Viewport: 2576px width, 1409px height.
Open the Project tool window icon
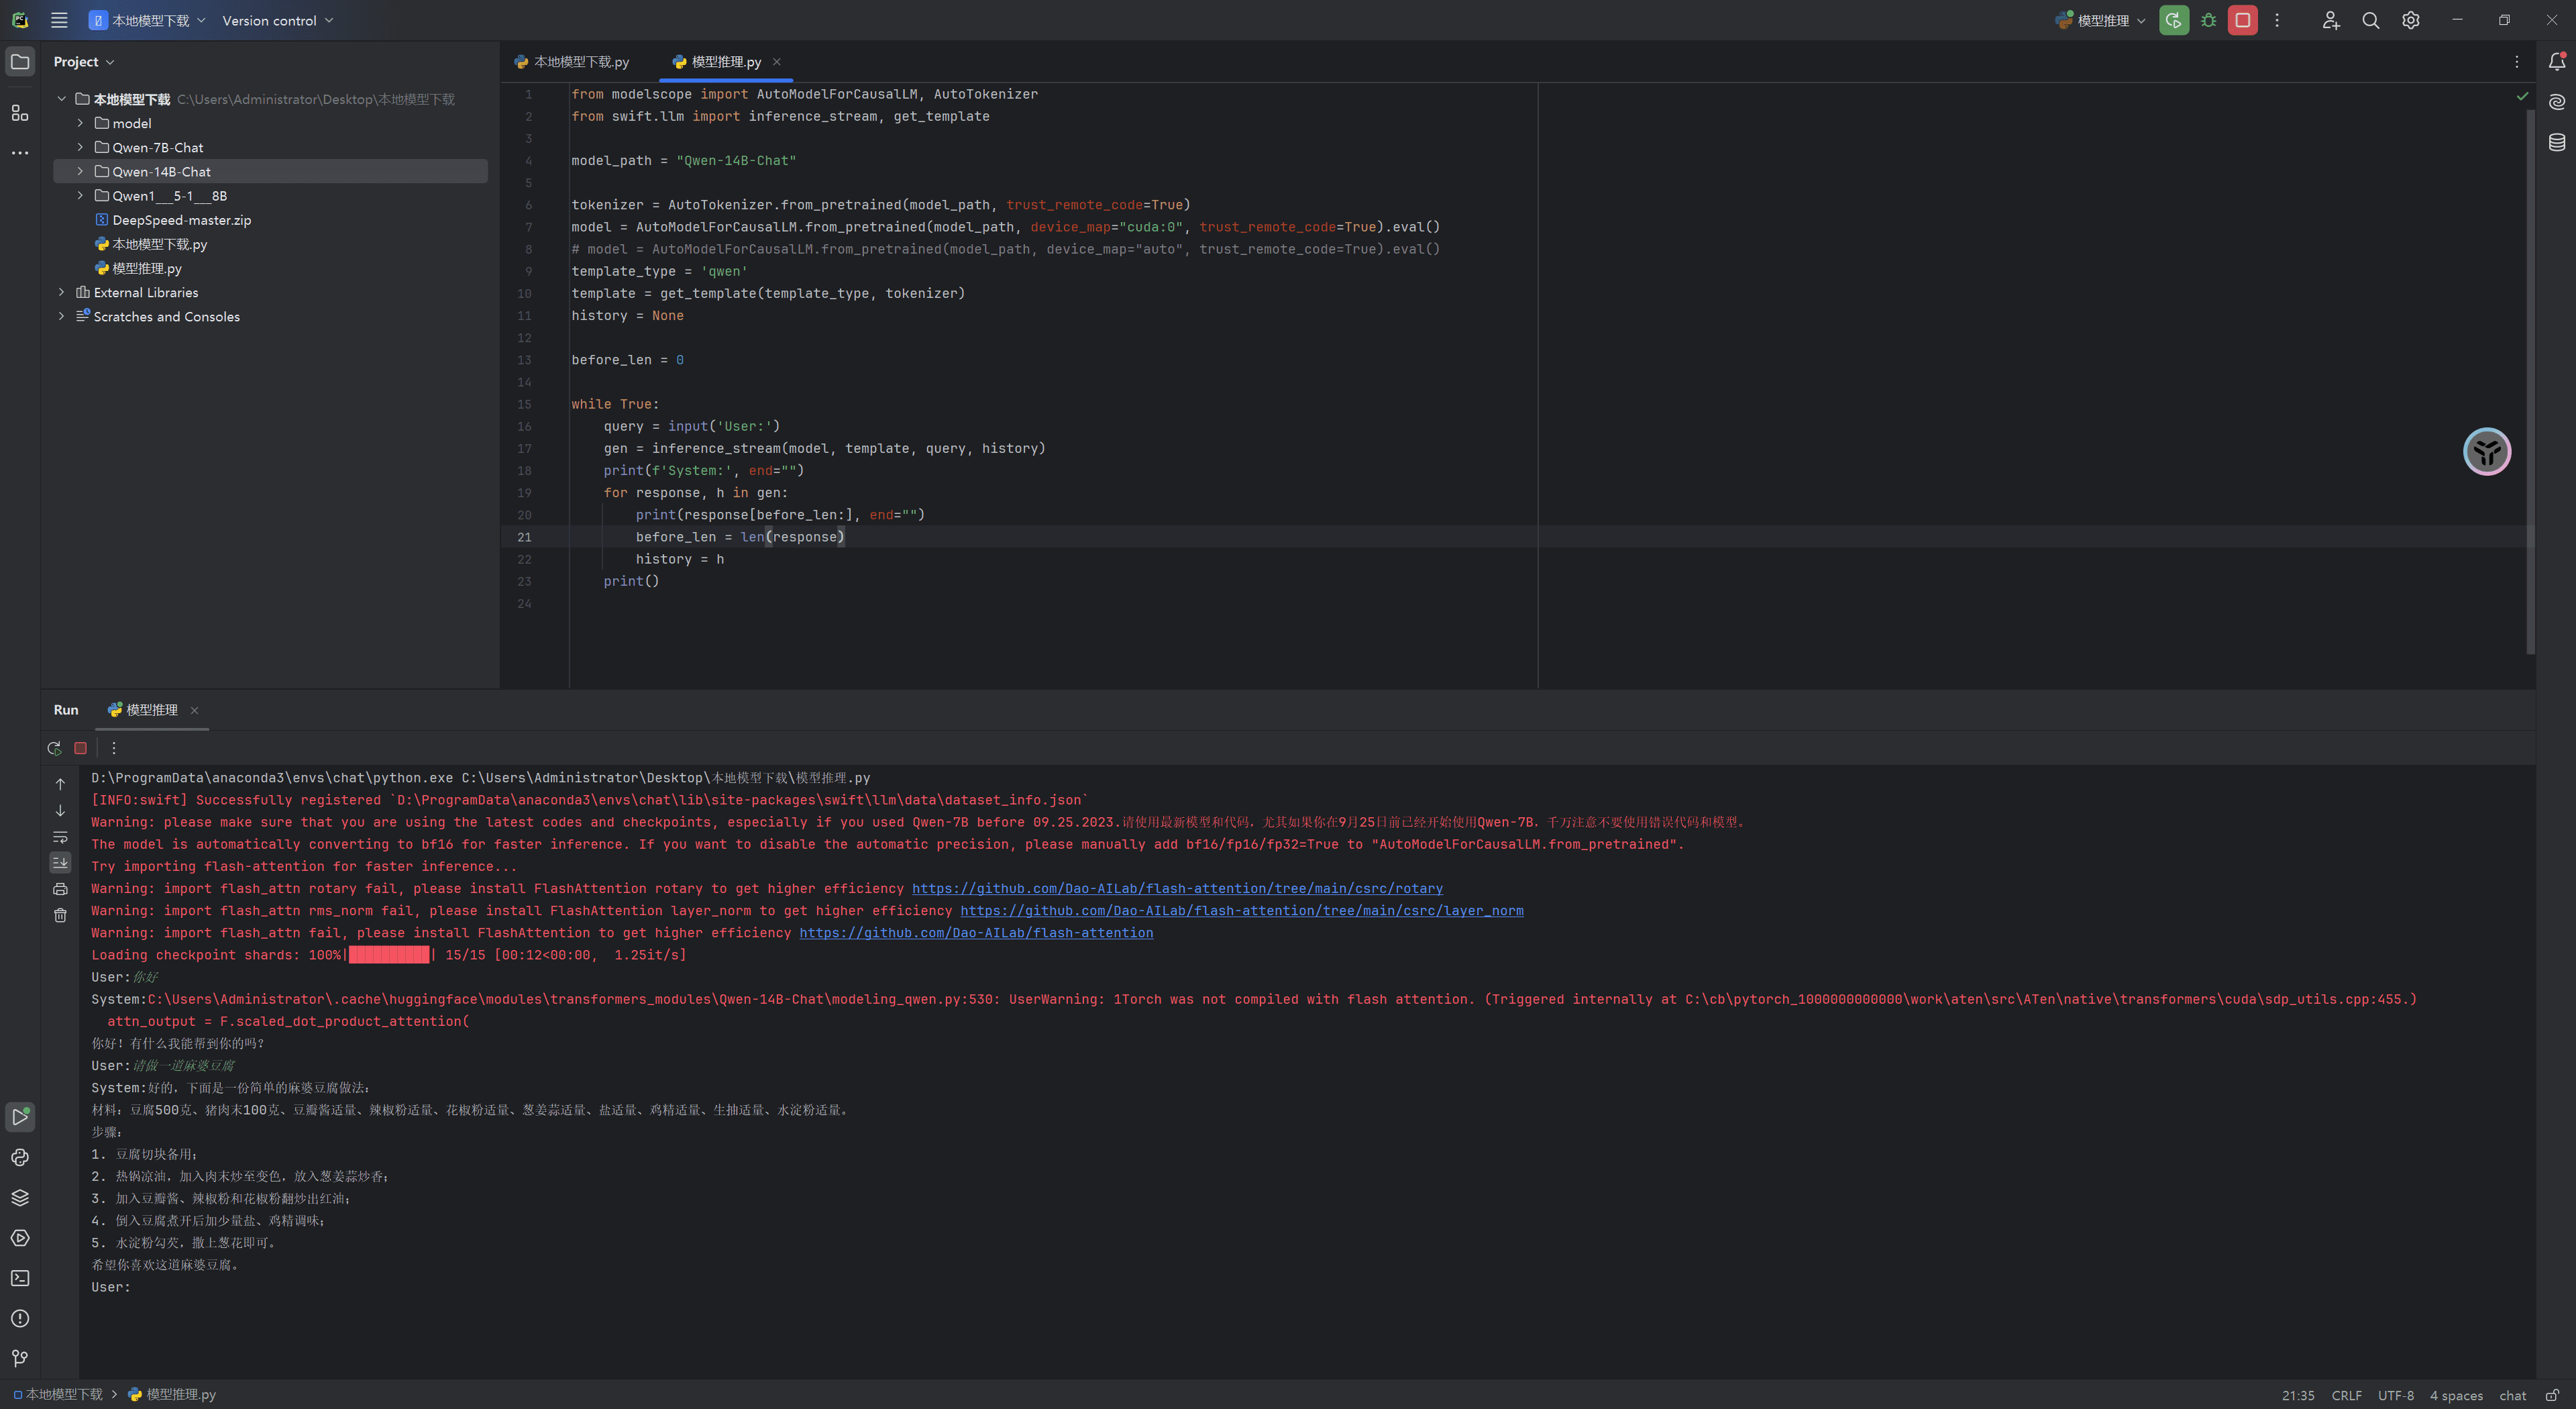pos(20,62)
